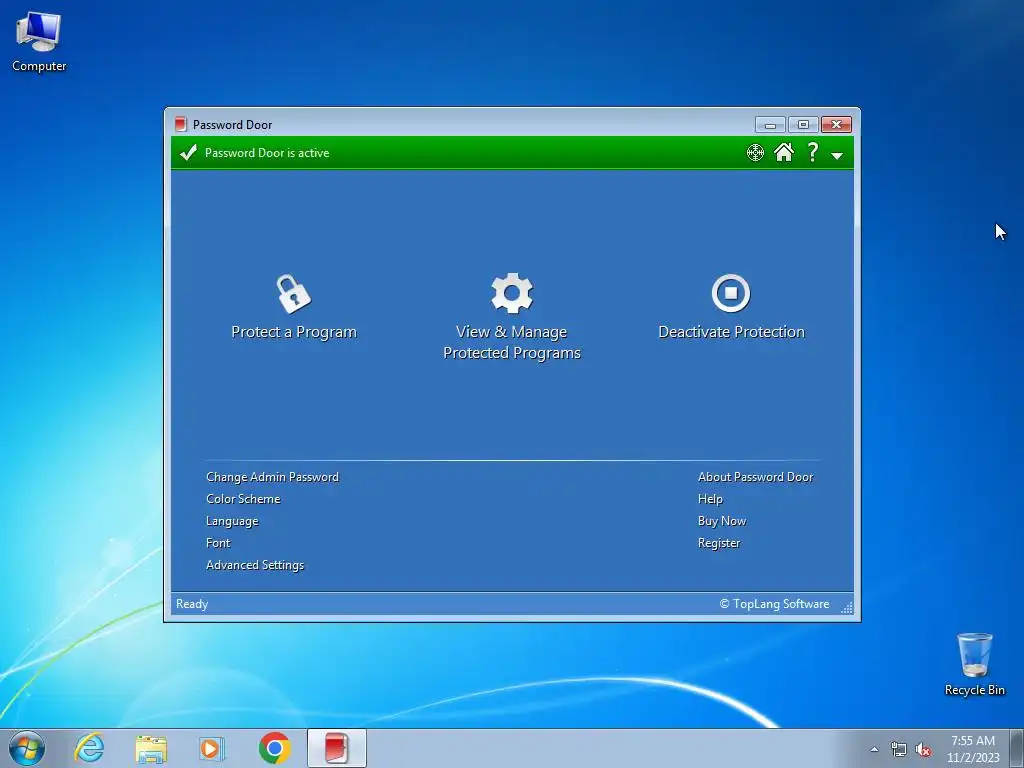
Task: Open help via question mark icon
Action: (812, 152)
